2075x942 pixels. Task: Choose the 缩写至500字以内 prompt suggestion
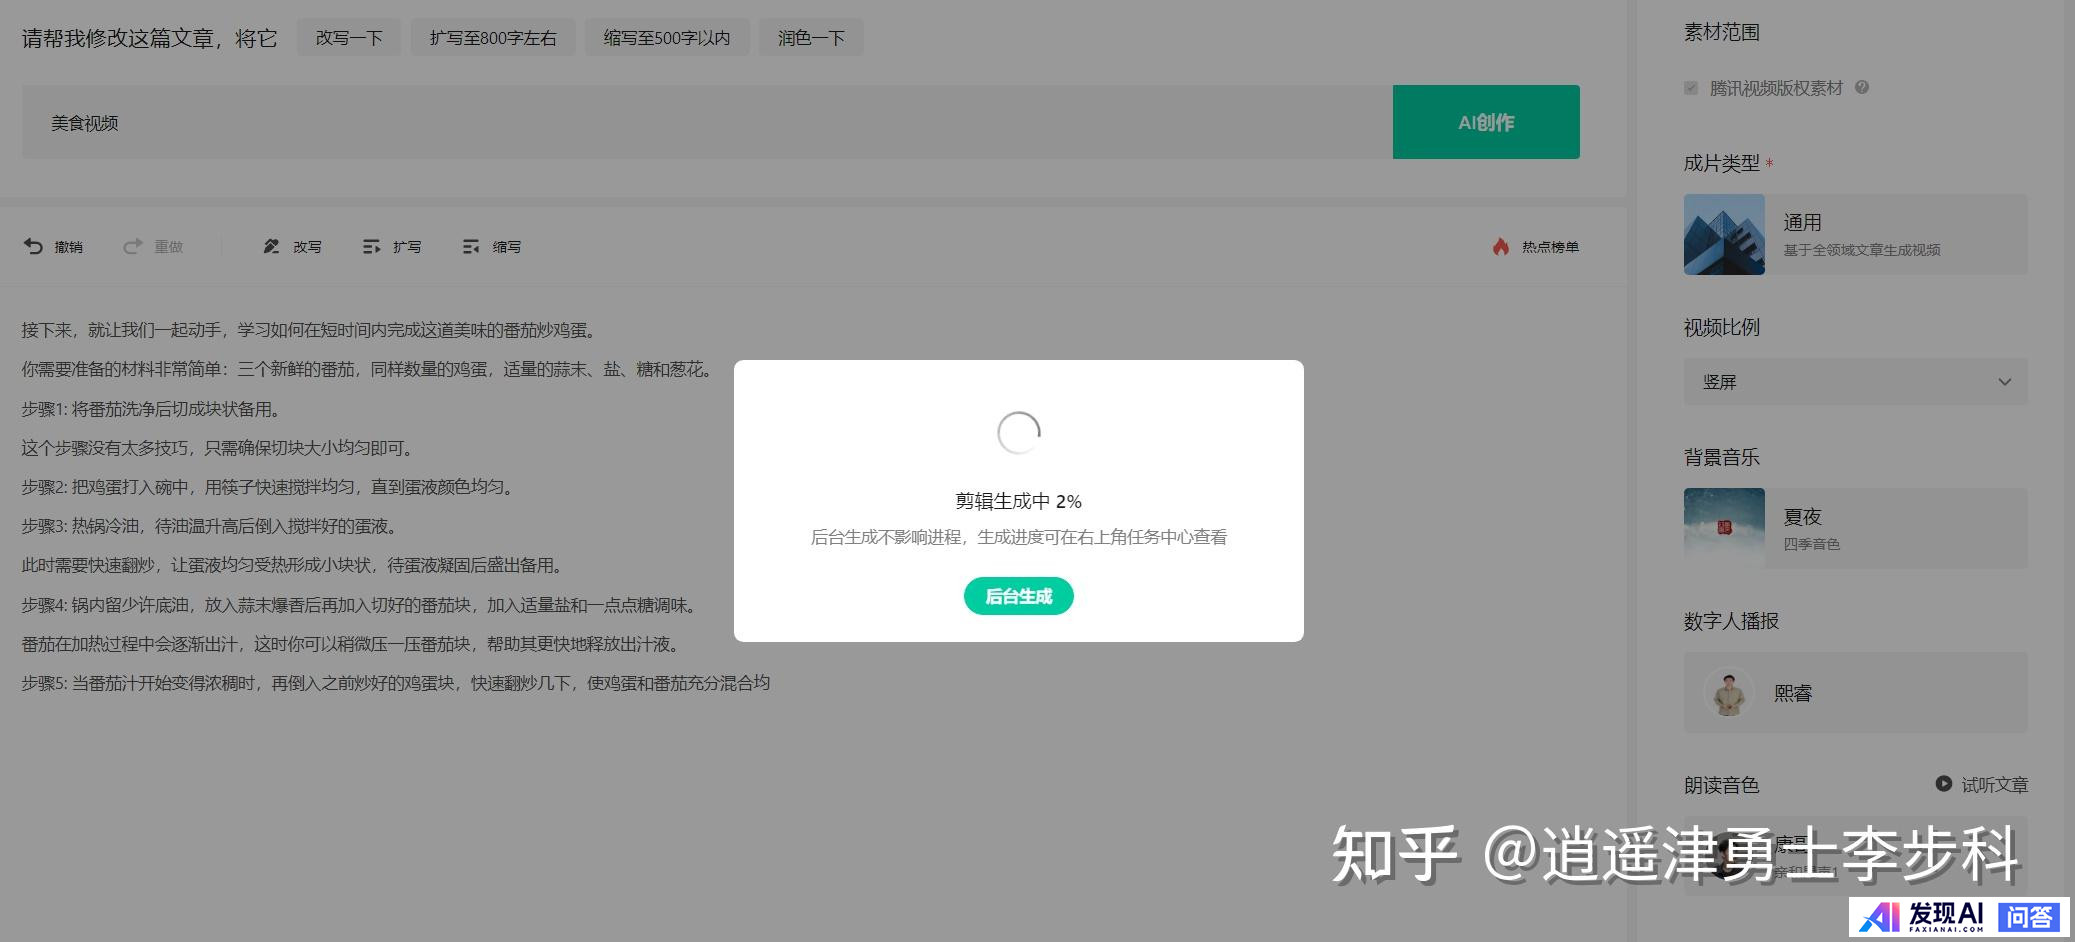point(667,38)
